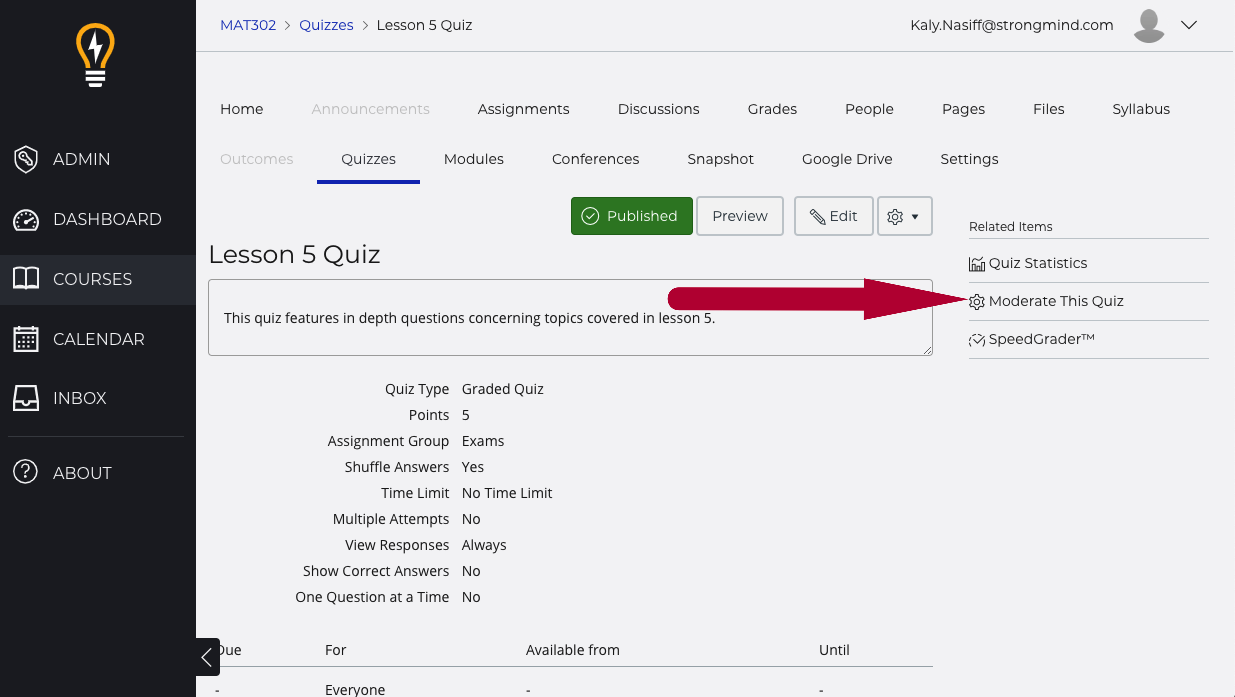This screenshot has height=697, width=1235.
Task: Open the SpeedGrader link
Action: [x=1042, y=339]
